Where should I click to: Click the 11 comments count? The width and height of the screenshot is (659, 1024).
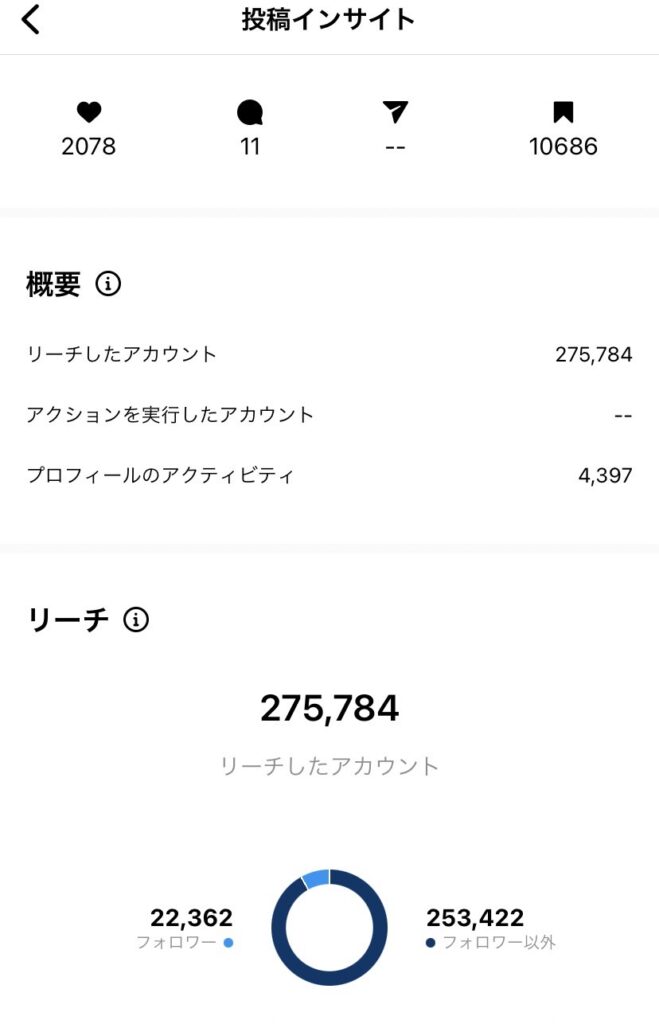point(250,147)
